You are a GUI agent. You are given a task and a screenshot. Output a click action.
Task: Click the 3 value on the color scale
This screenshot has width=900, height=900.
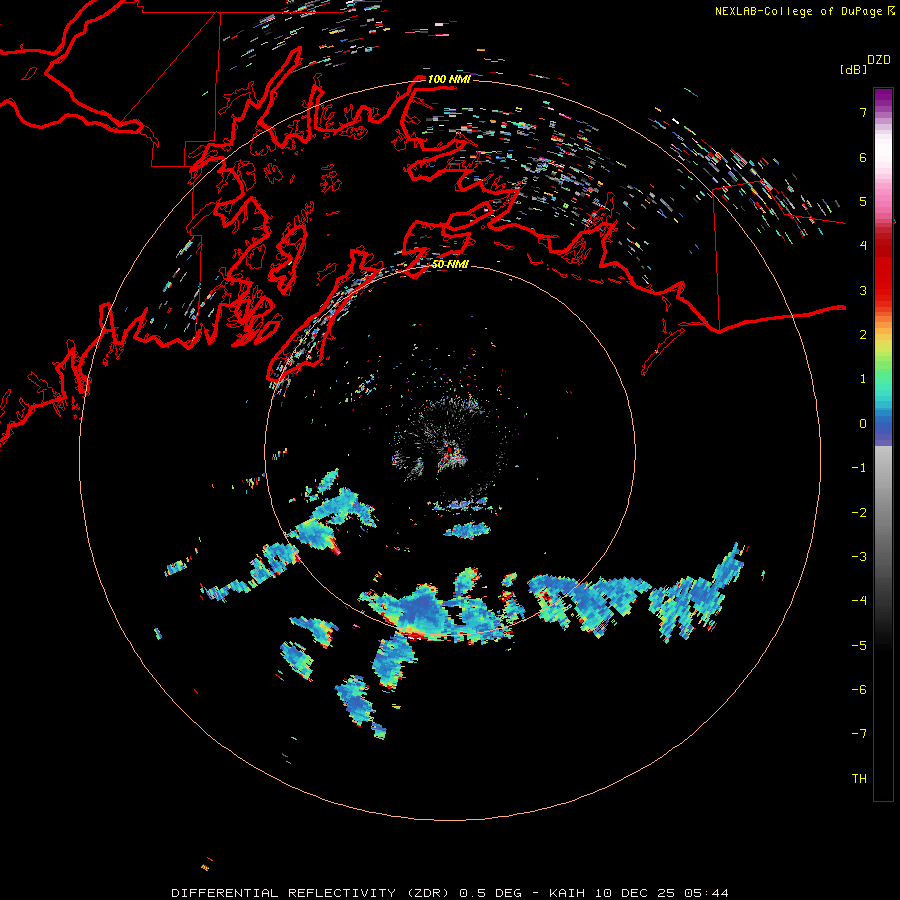pos(863,290)
